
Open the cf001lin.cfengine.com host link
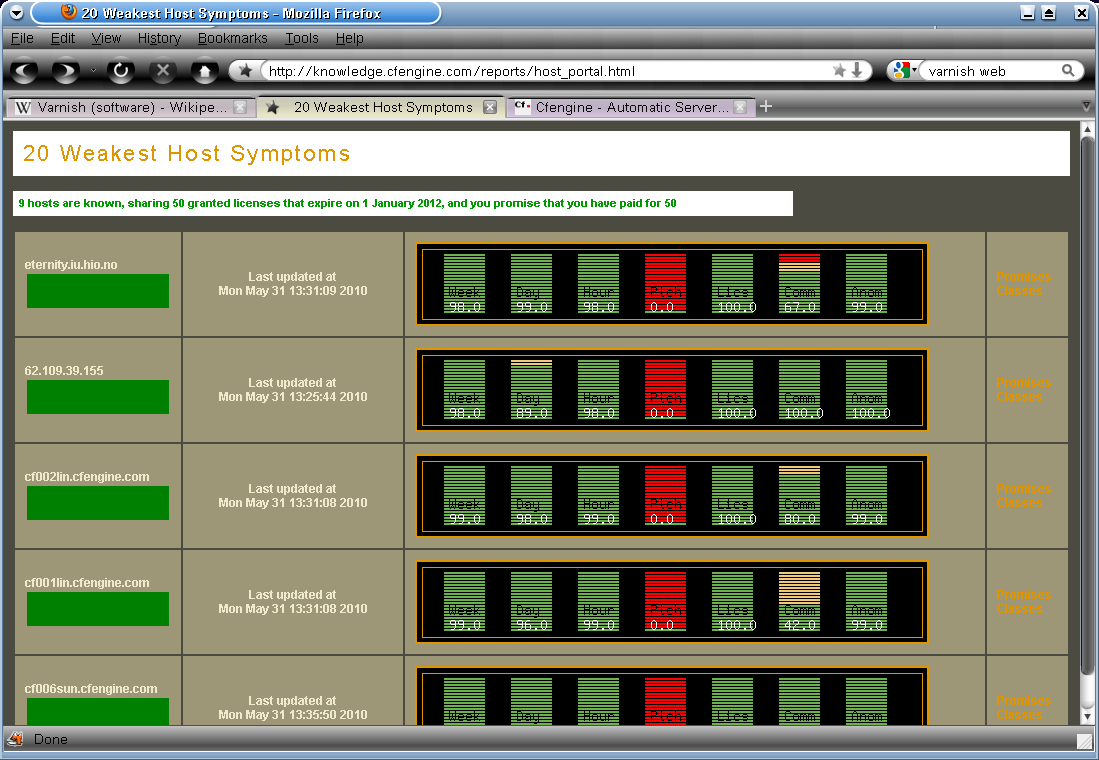click(x=87, y=583)
